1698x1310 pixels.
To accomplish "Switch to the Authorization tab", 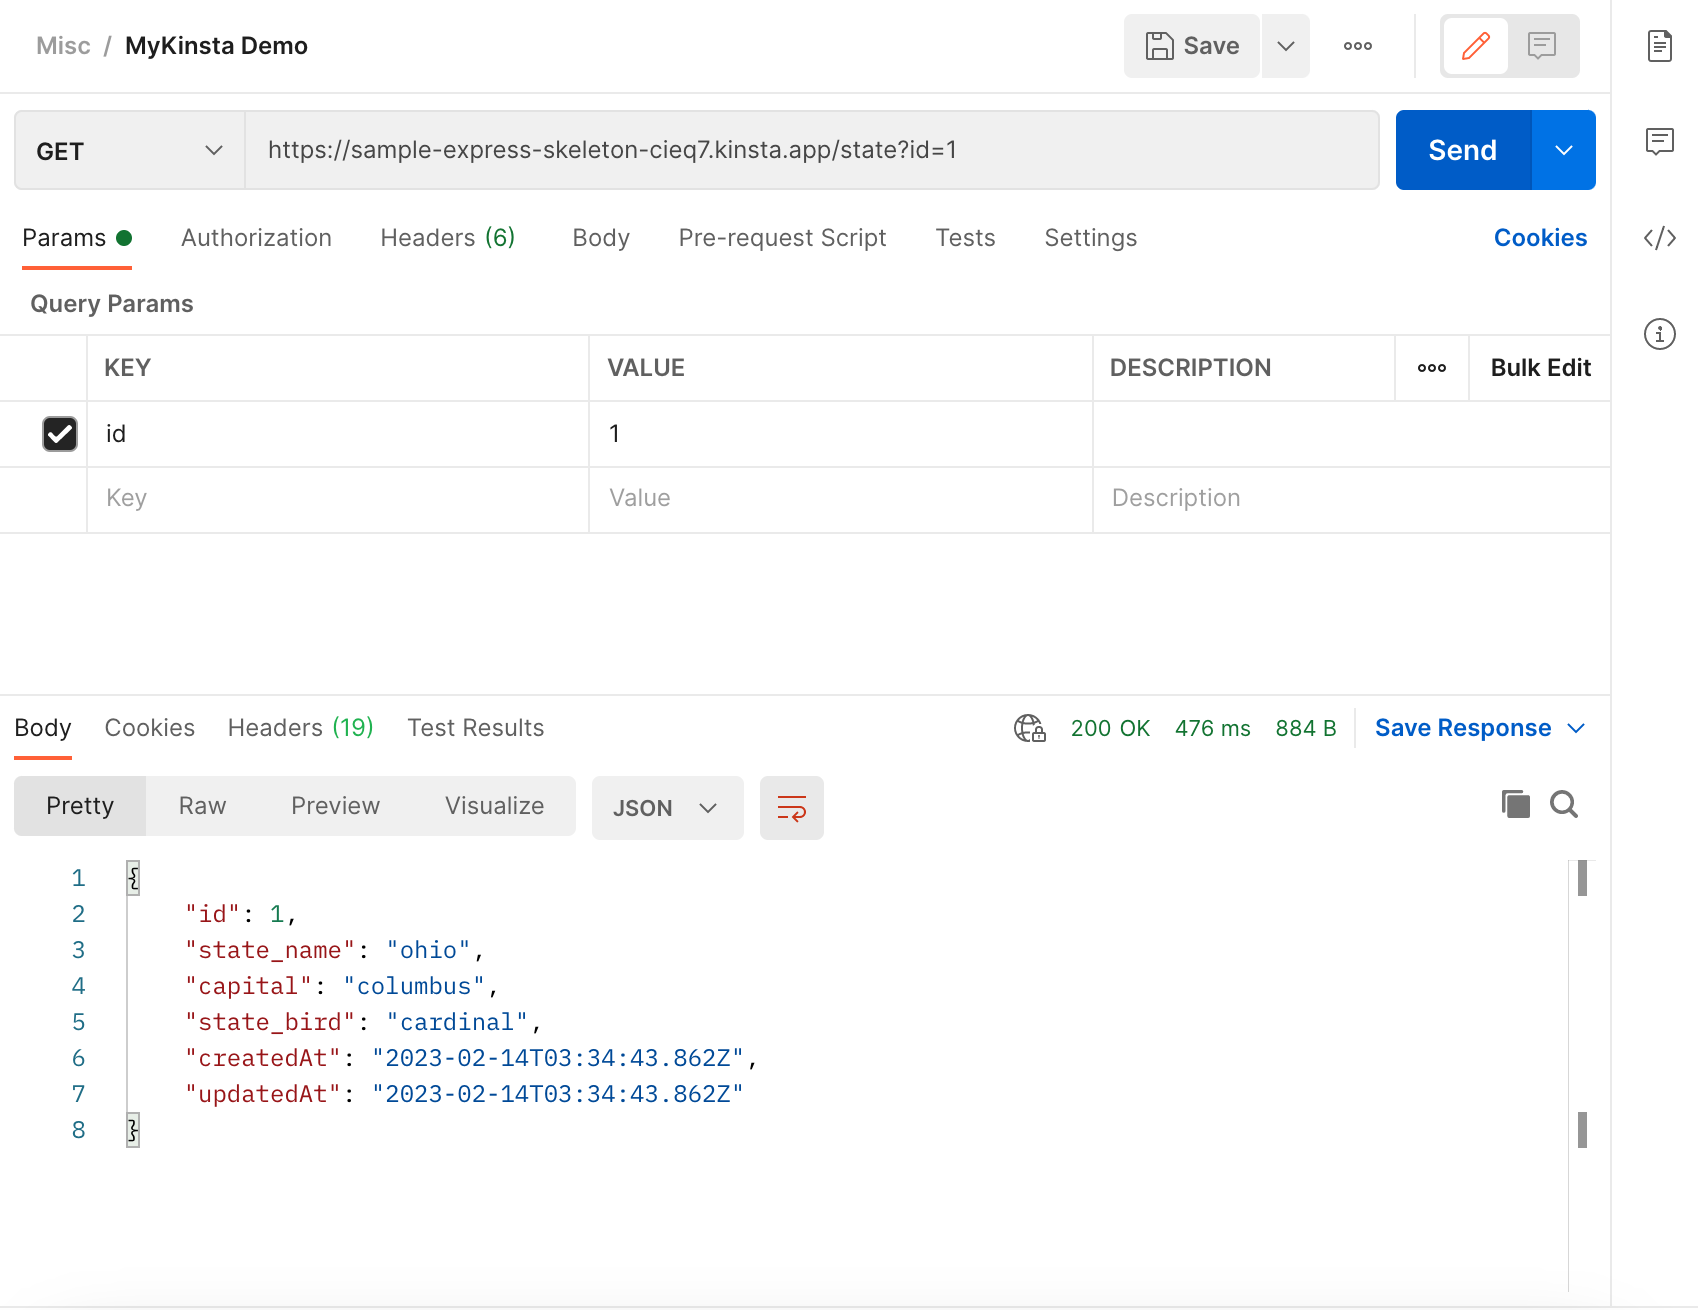I will click(x=256, y=238).
